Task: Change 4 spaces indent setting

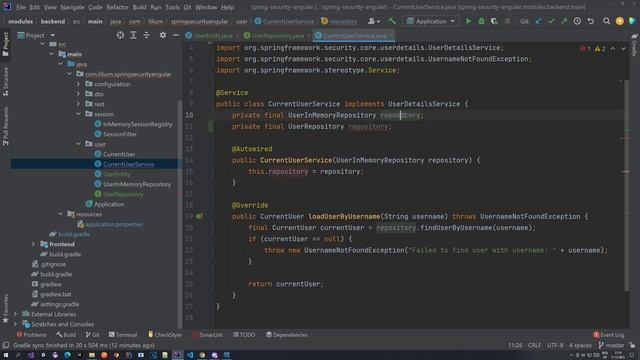Action: 580,345
